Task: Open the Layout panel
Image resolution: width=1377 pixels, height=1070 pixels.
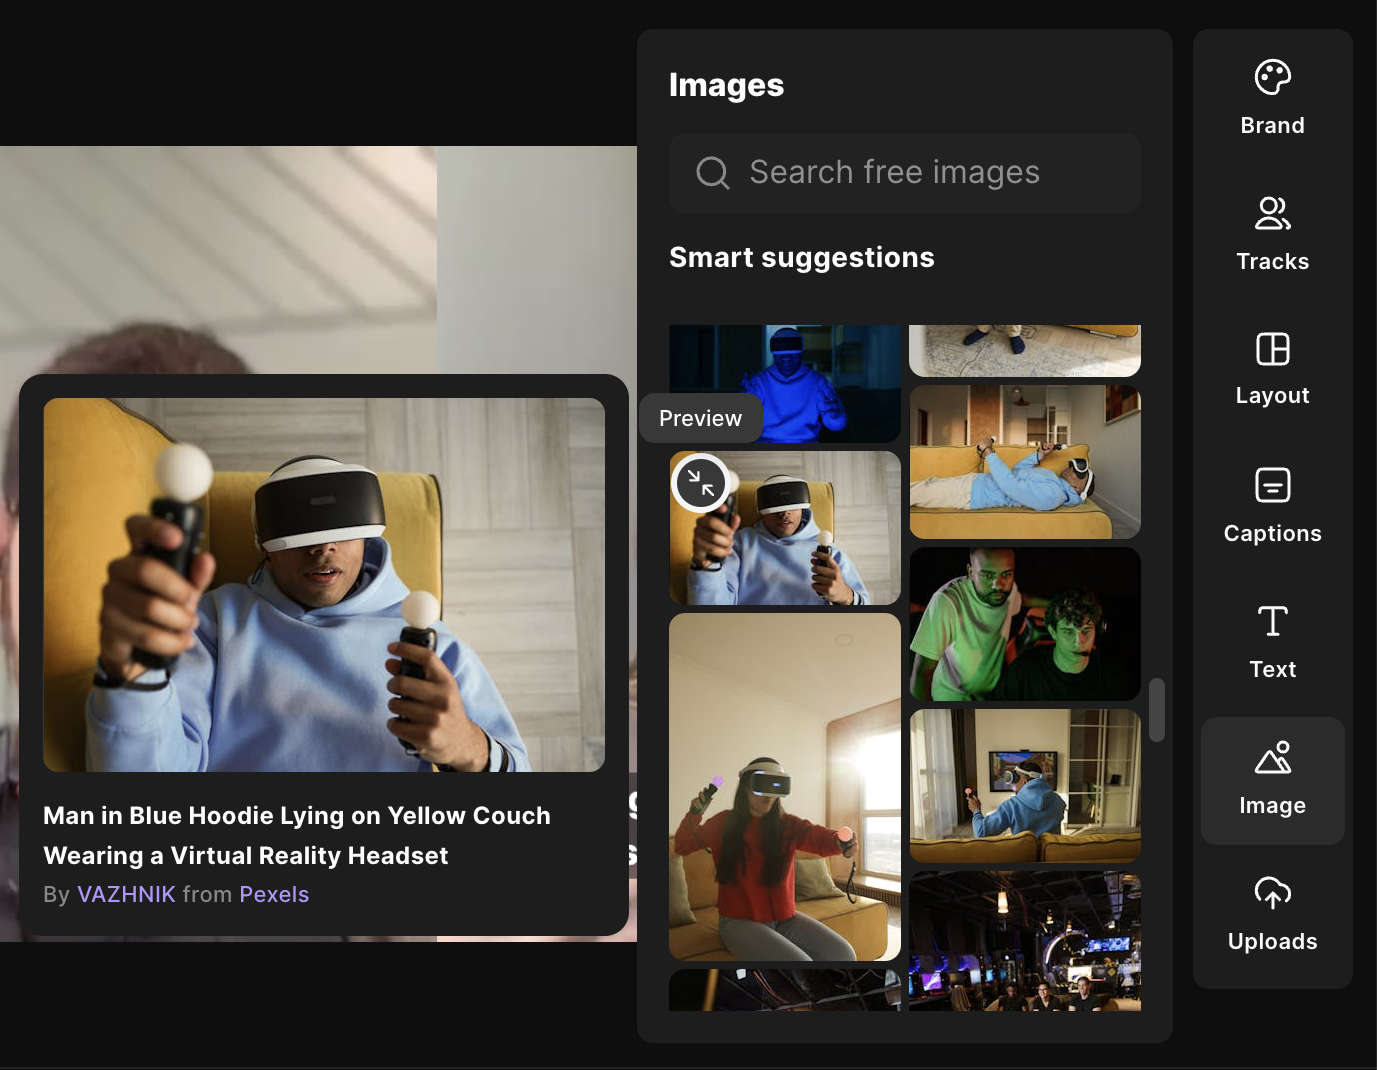Action: click(x=1272, y=368)
